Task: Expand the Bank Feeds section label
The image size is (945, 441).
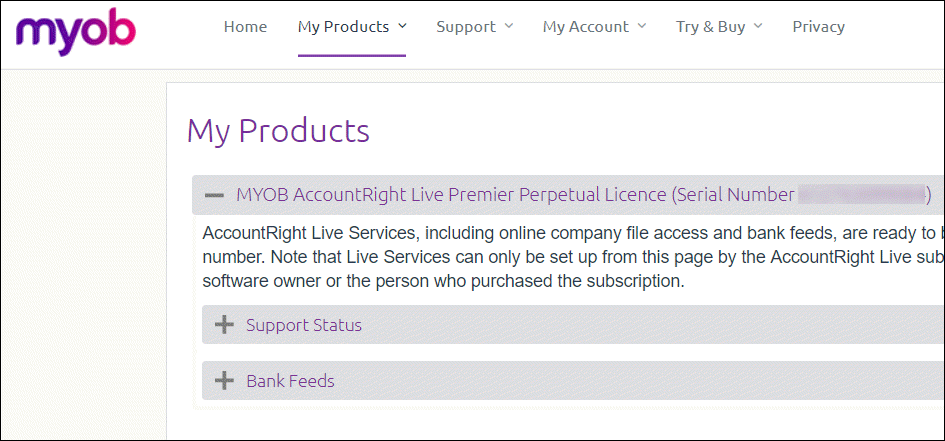Action: (290, 381)
